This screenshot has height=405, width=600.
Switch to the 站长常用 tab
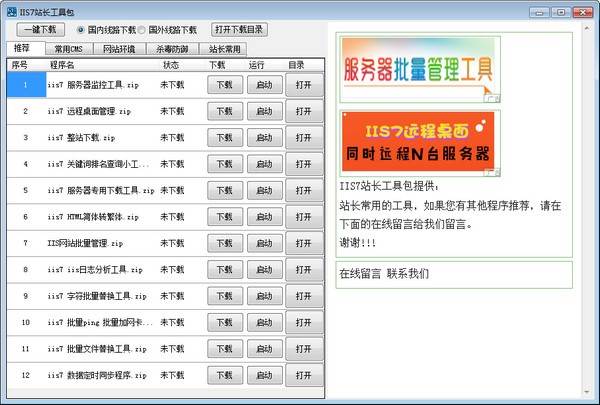tap(223, 48)
